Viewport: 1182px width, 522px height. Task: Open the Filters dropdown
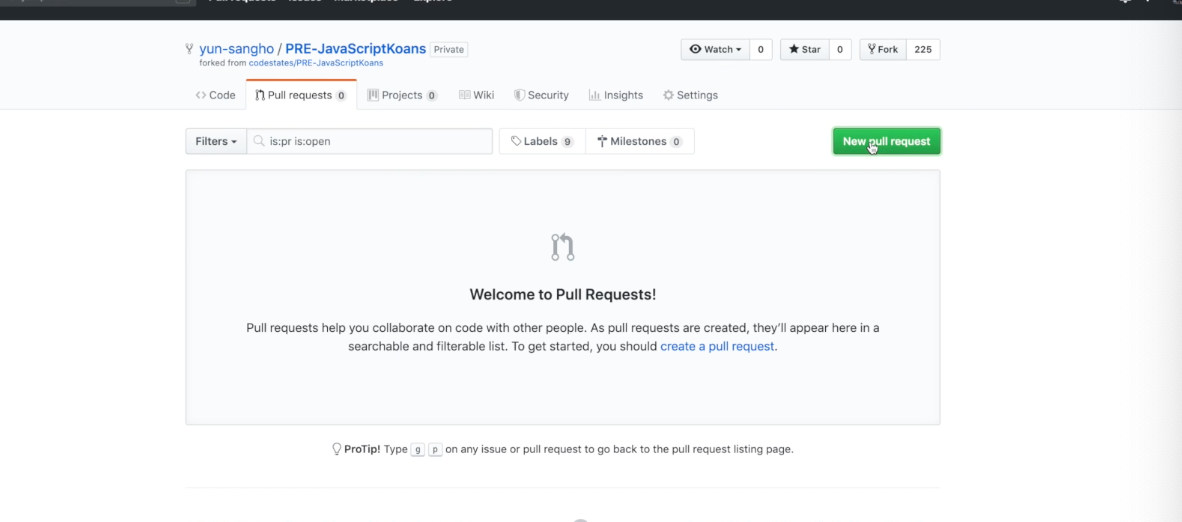coord(216,141)
